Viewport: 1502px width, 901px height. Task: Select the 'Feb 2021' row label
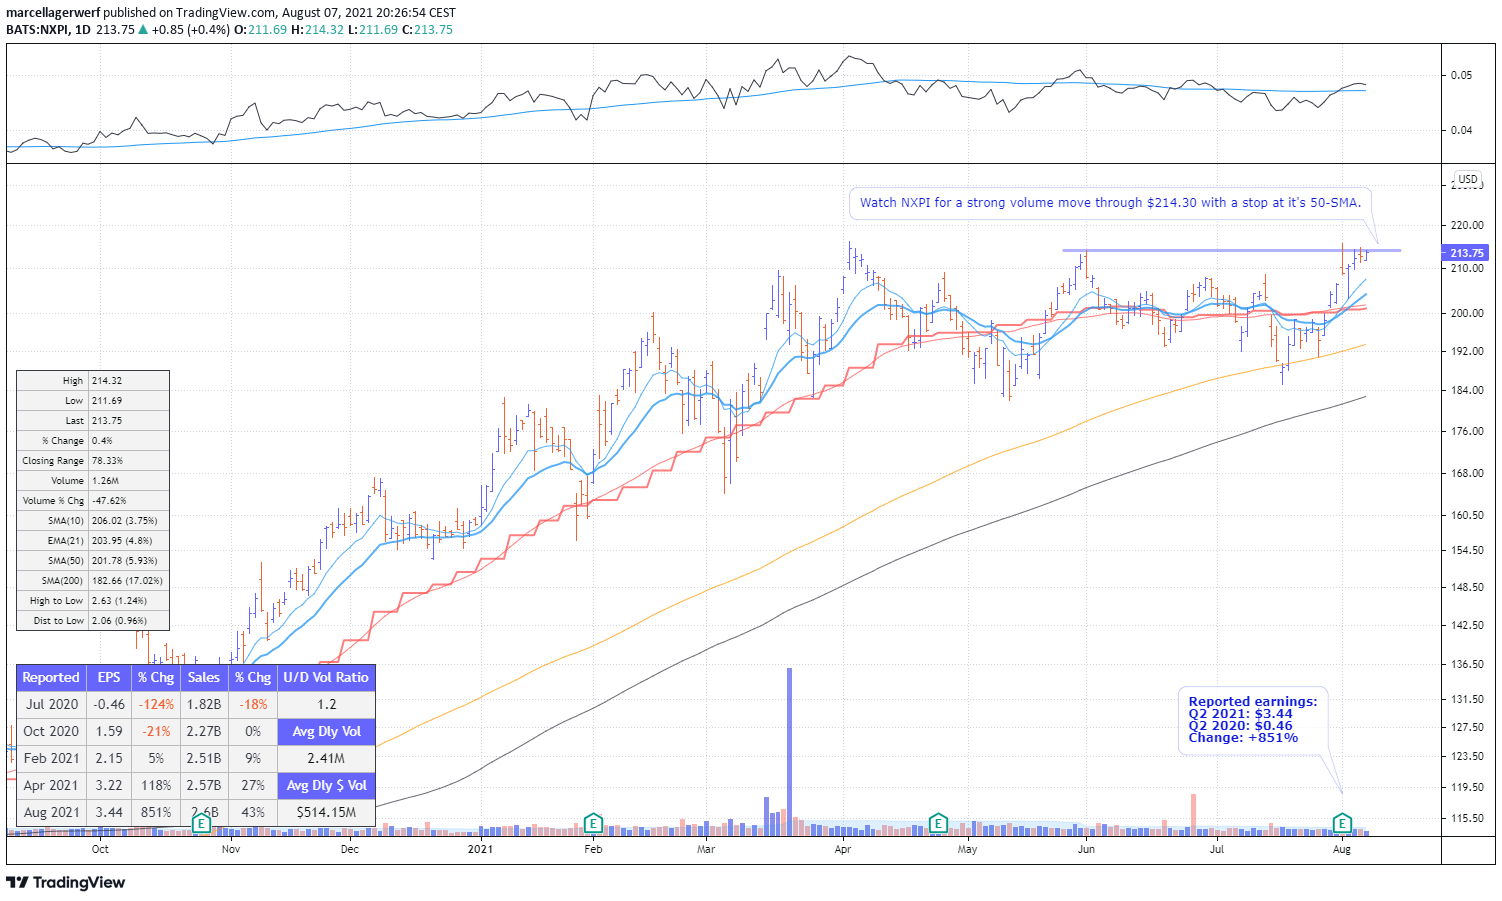(x=51, y=759)
